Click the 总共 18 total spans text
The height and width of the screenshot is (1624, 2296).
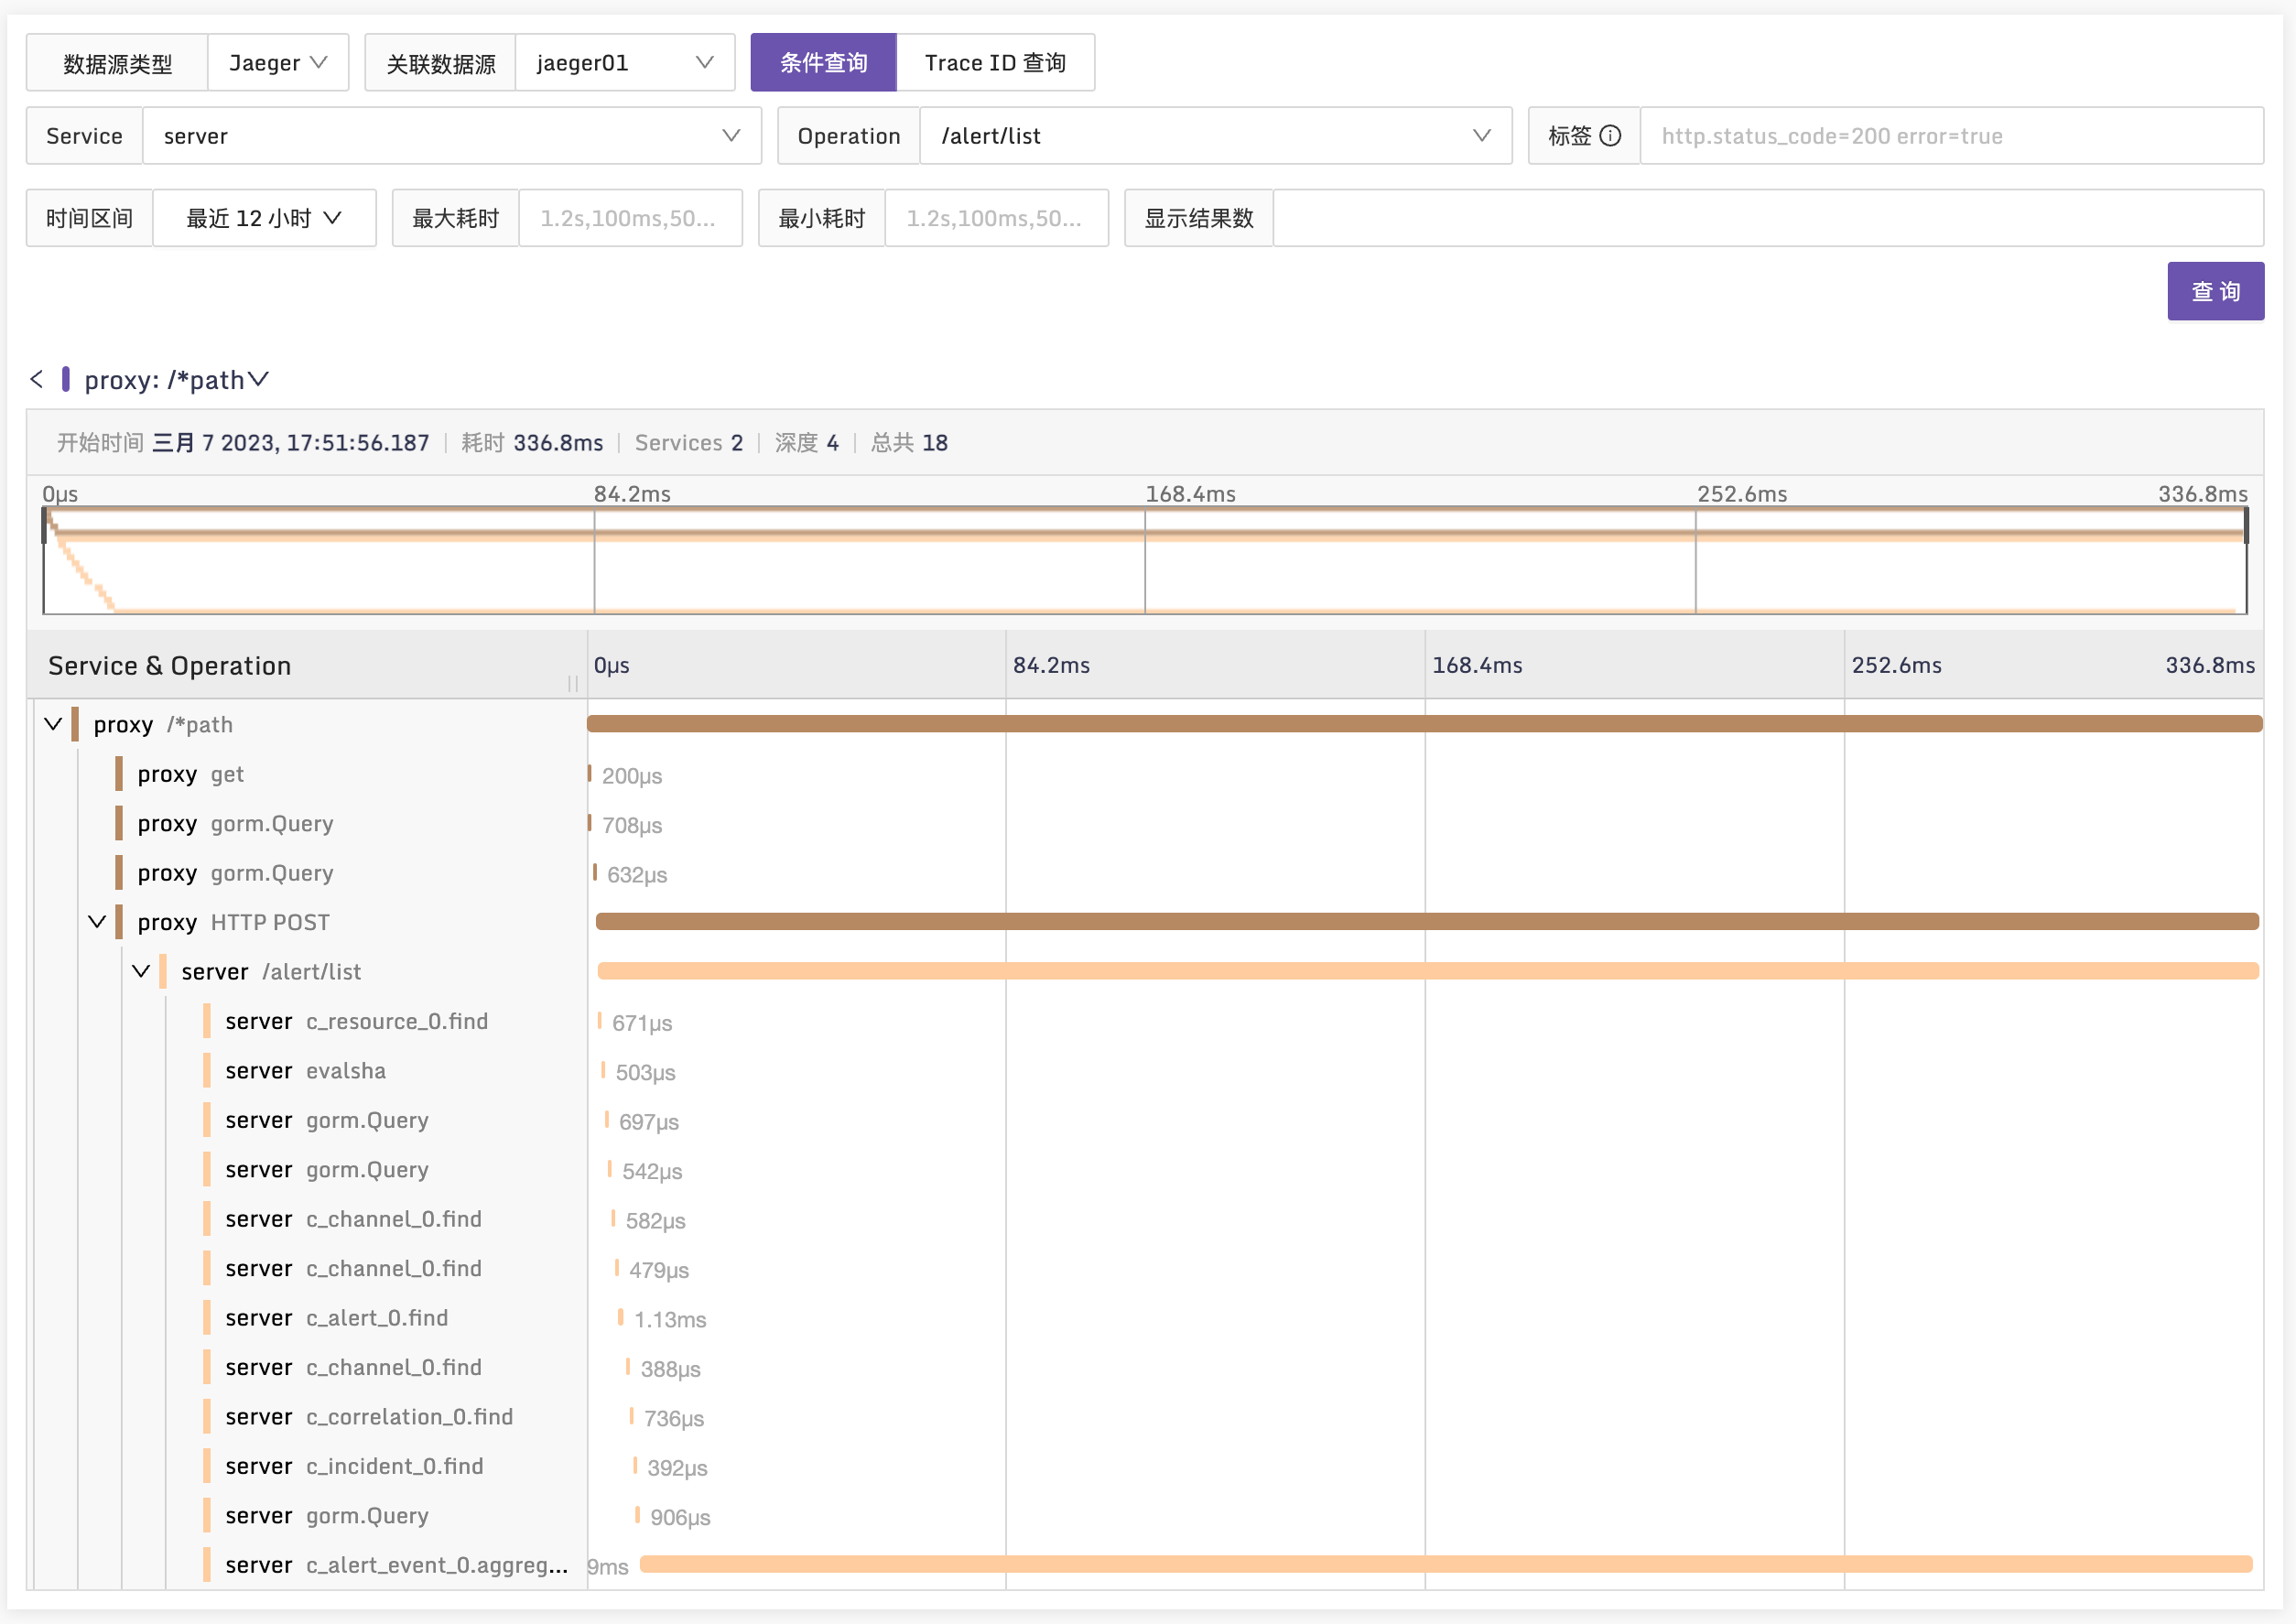[909, 443]
